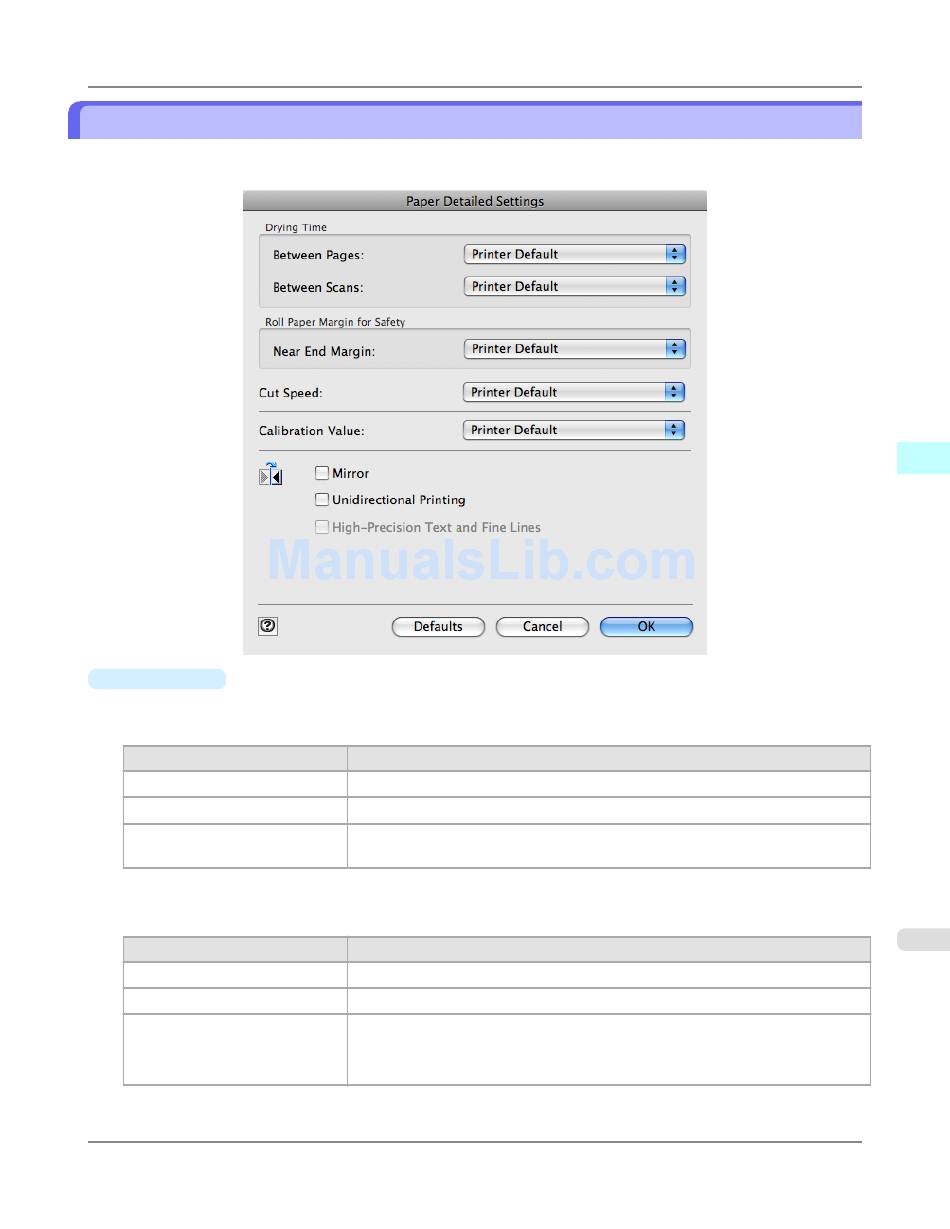Open the Between Scans dropdown

pos(575,286)
